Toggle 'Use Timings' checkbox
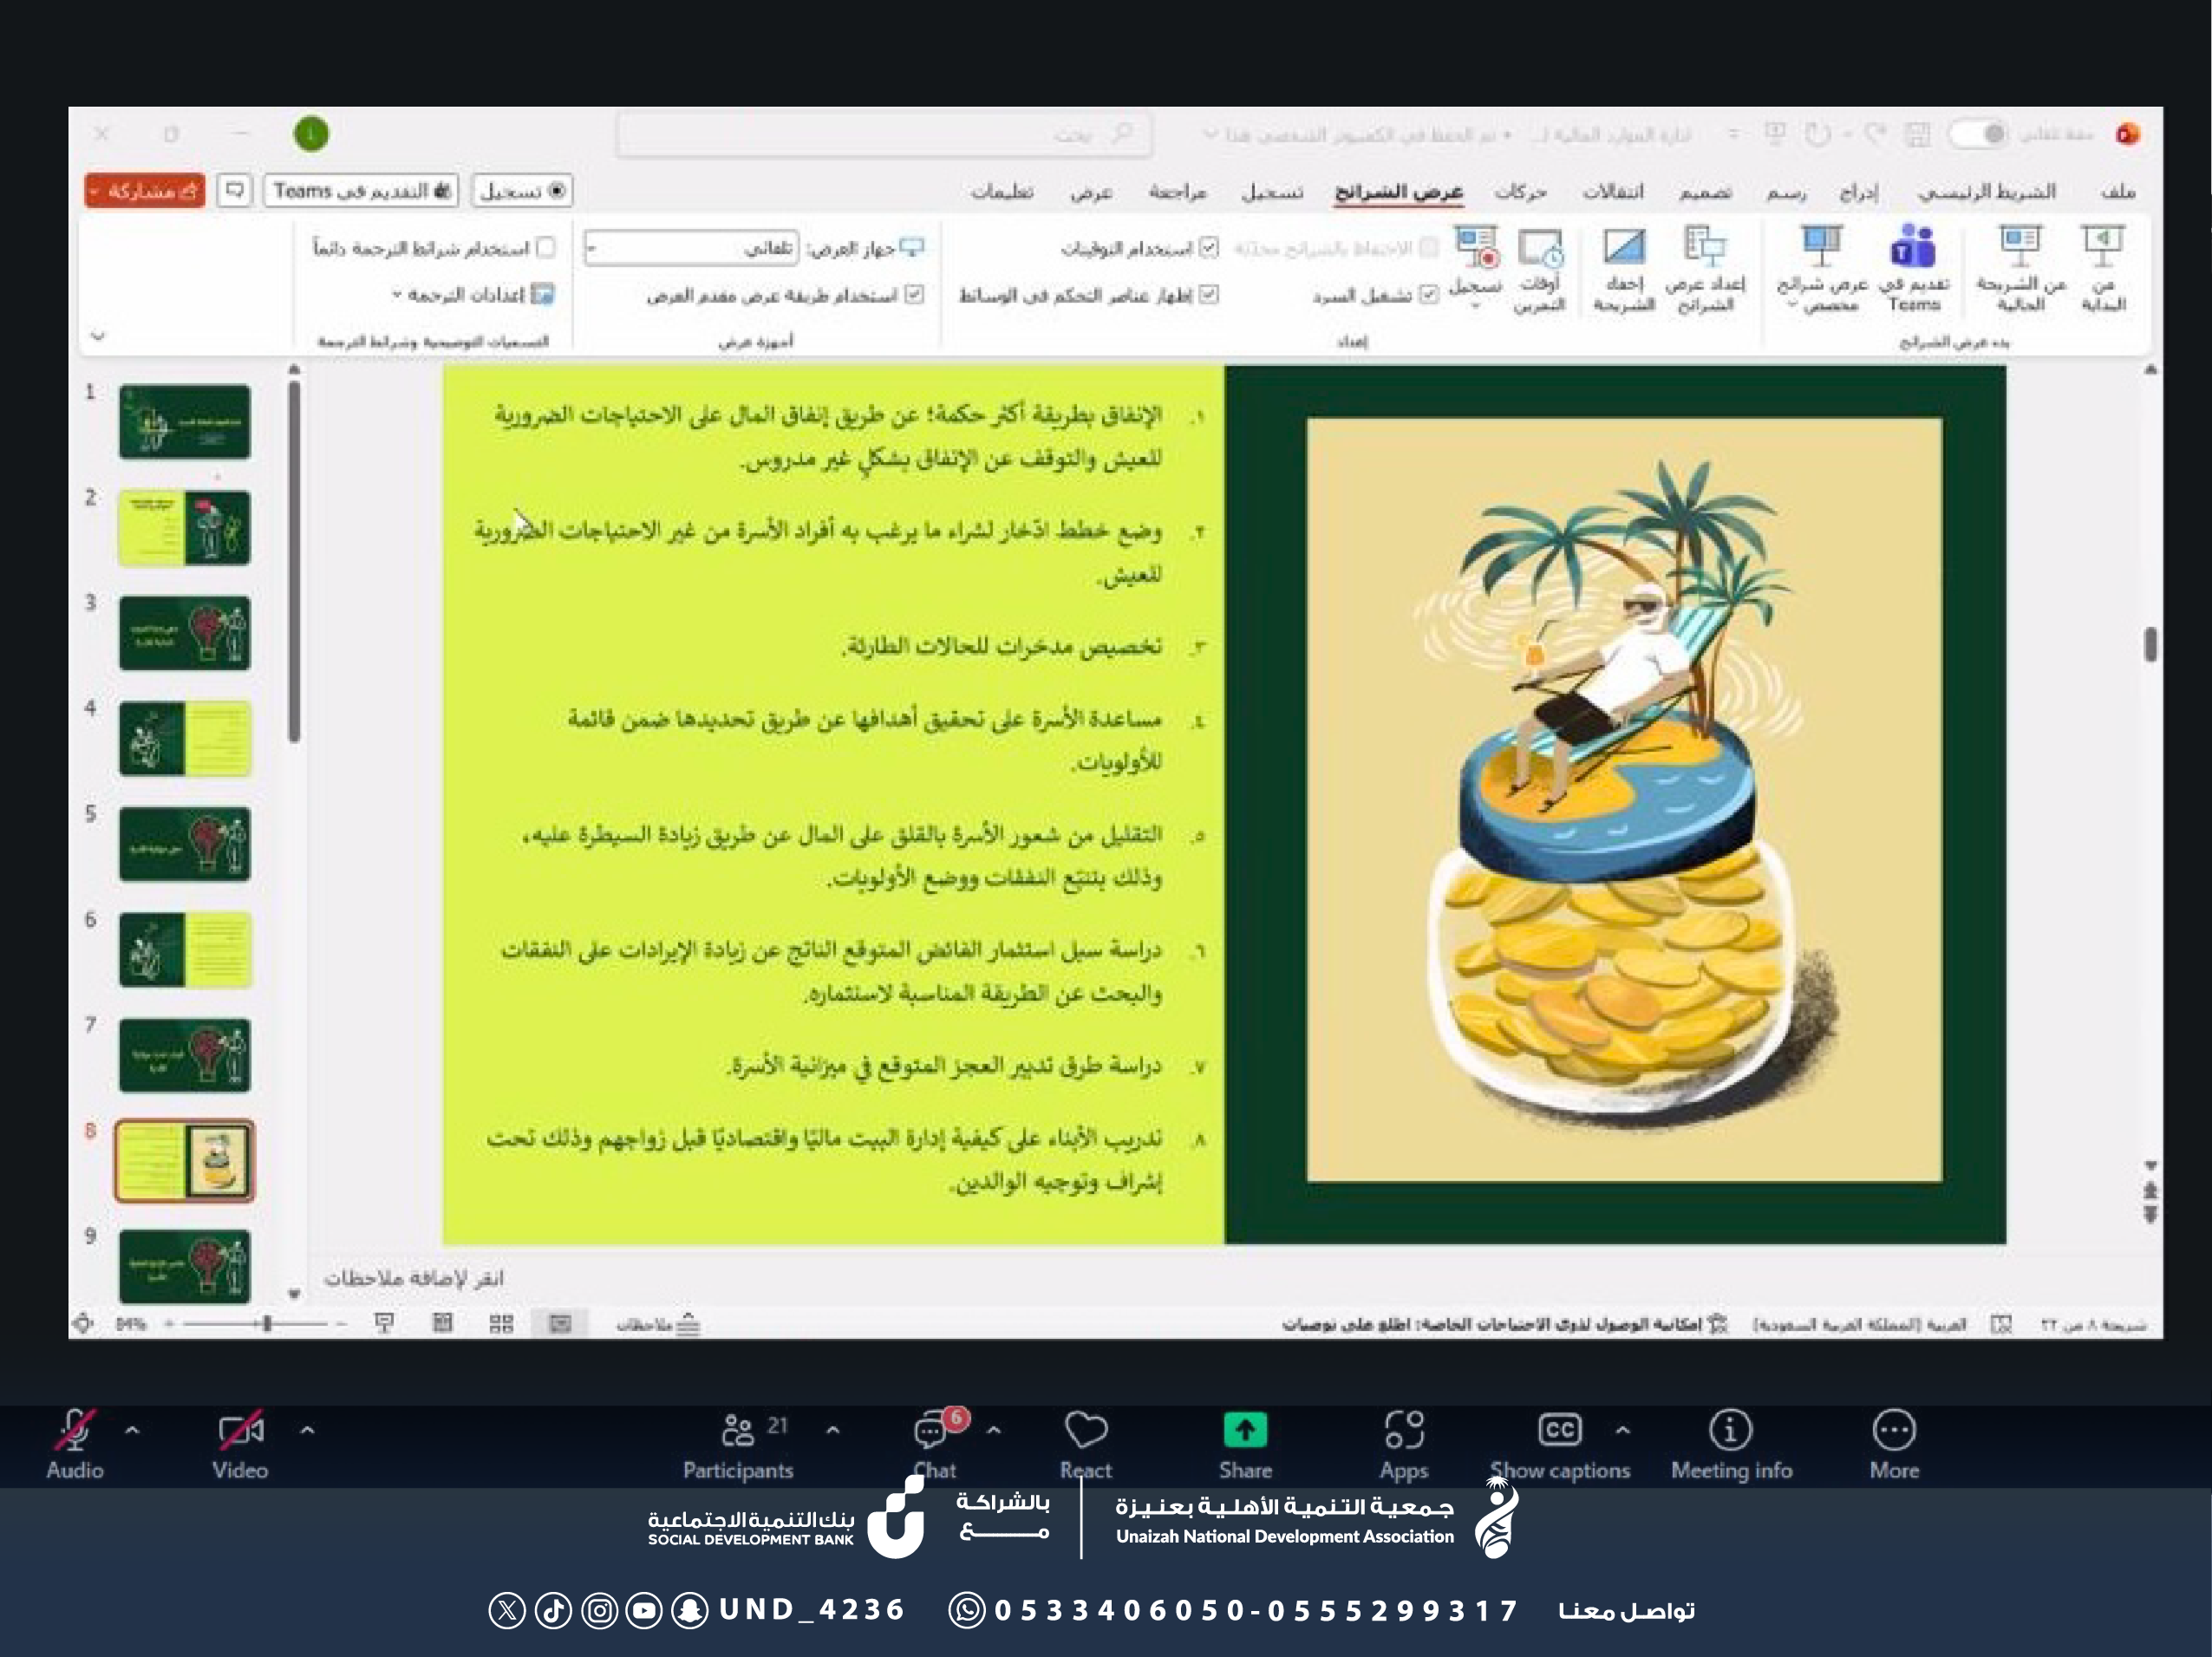This screenshot has height=1657, width=2212. coord(1209,247)
